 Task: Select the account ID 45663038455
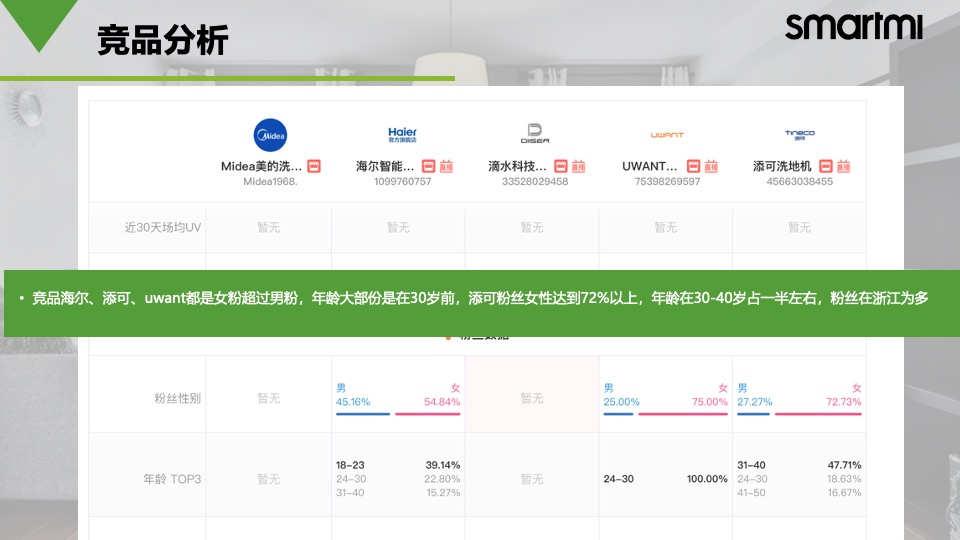(800, 181)
